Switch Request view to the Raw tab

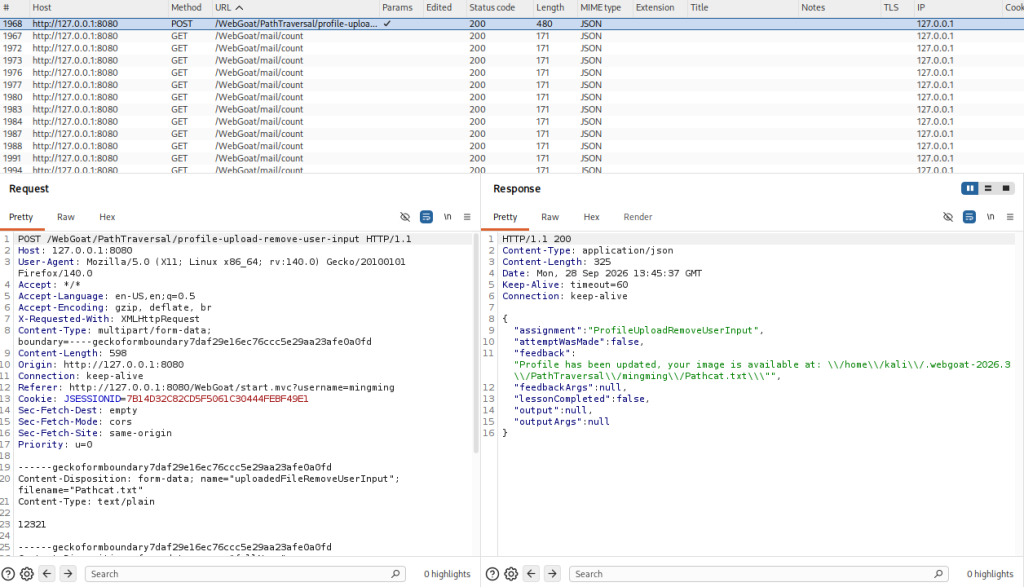[66, 217]
